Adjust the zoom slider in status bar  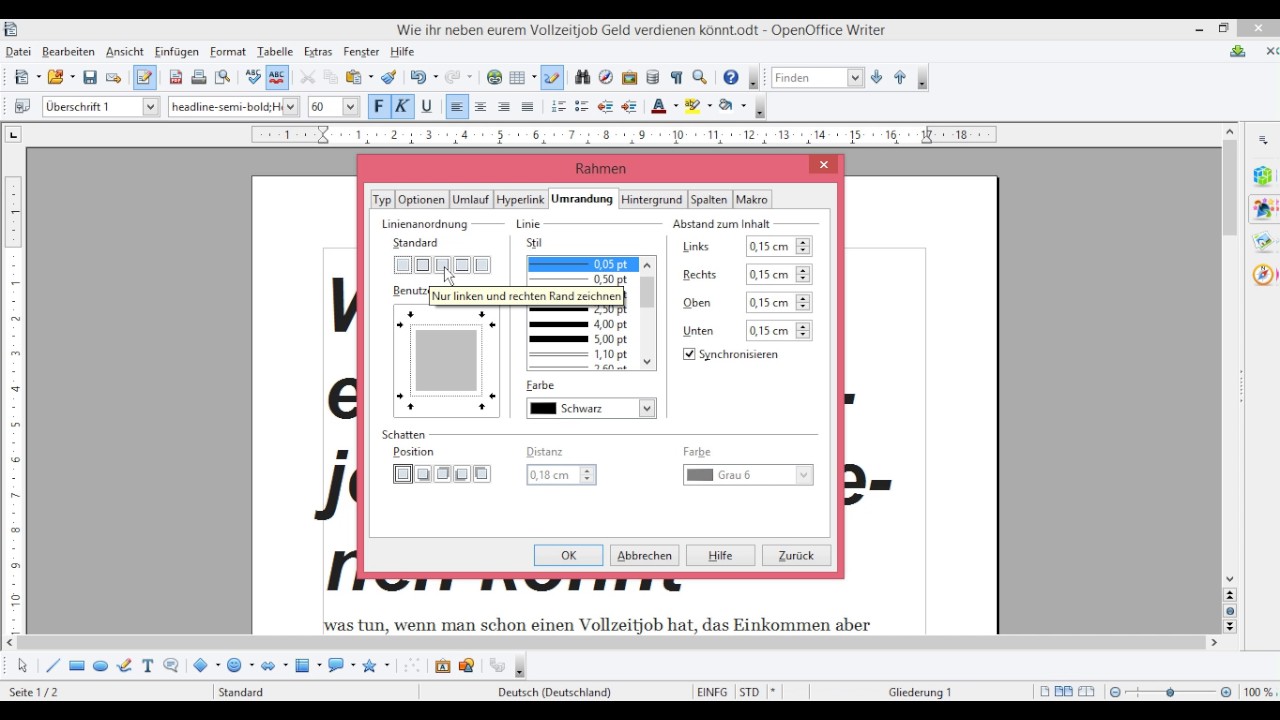coord(1170,692)
